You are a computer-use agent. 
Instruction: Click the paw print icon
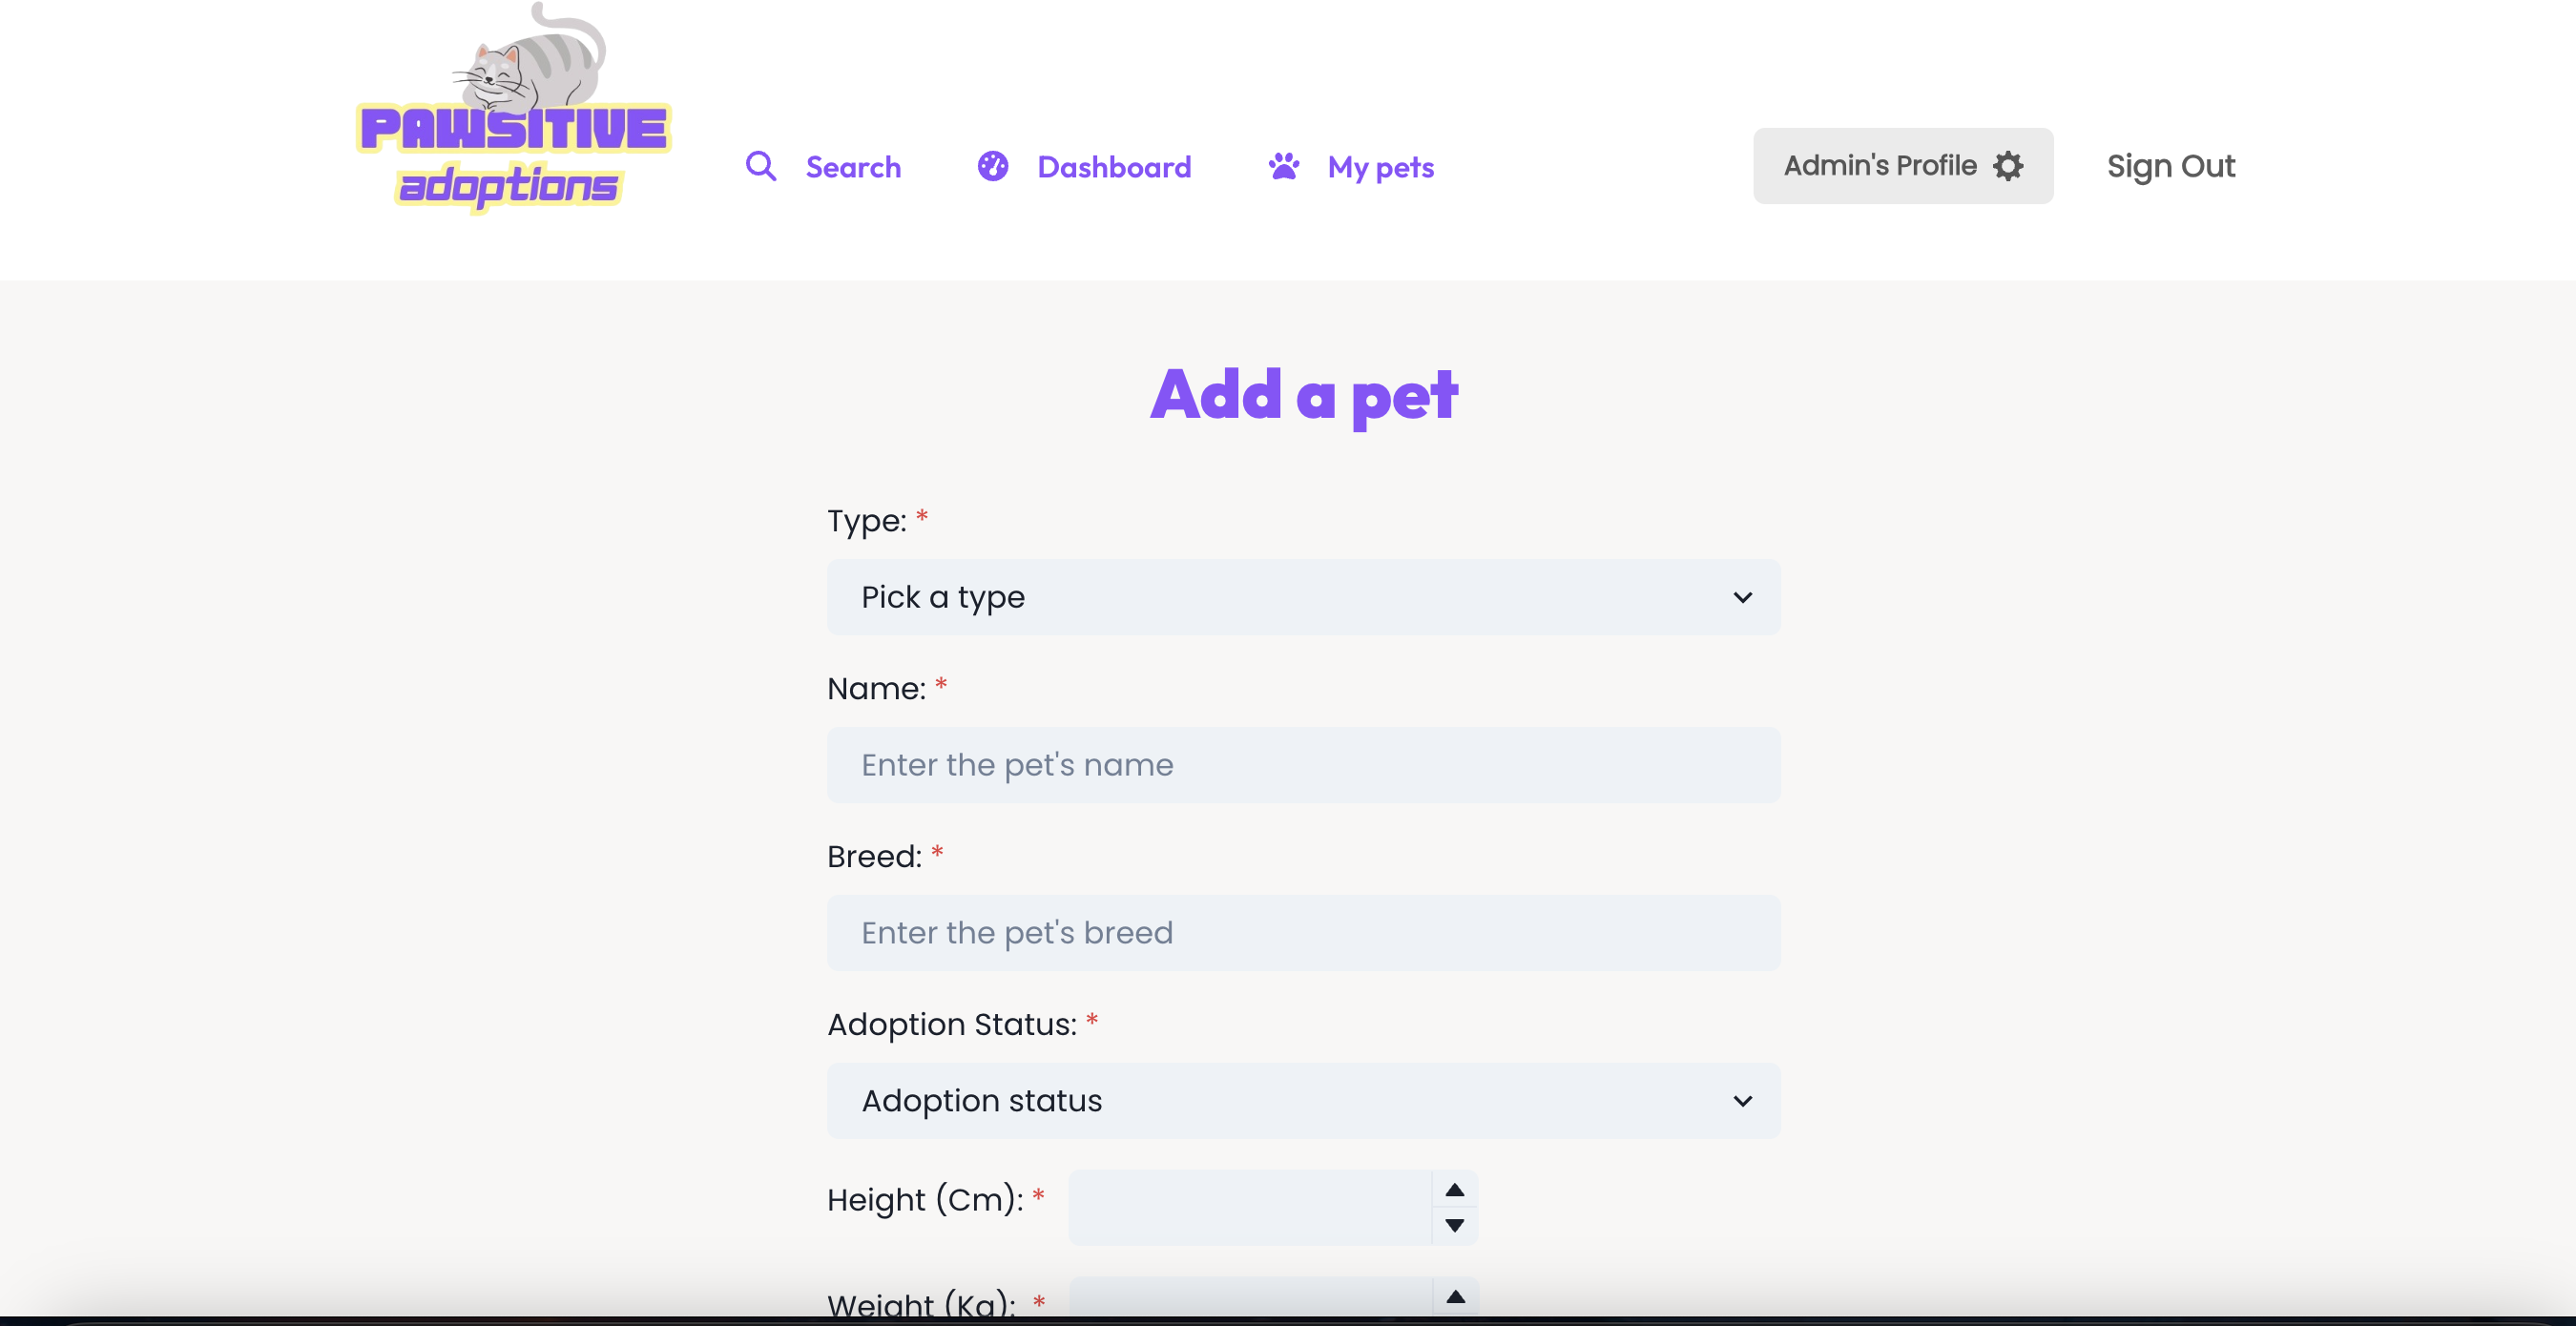click(1284, 166)
